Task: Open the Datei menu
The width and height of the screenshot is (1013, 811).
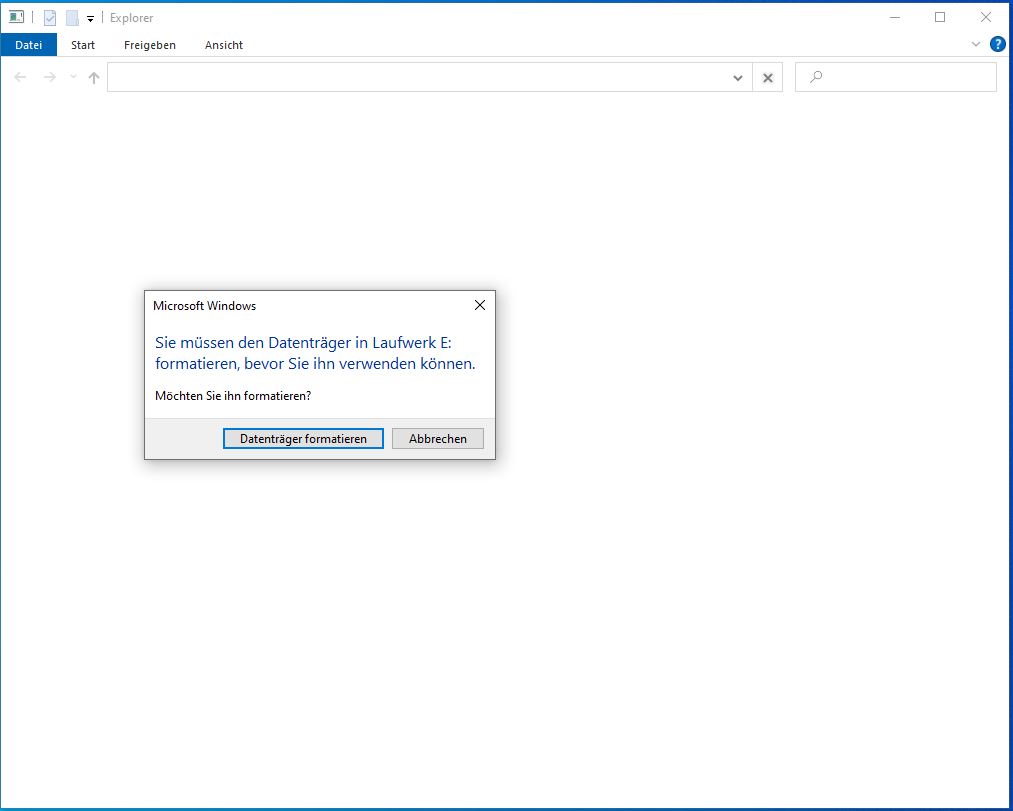Action: coord(28,45)
